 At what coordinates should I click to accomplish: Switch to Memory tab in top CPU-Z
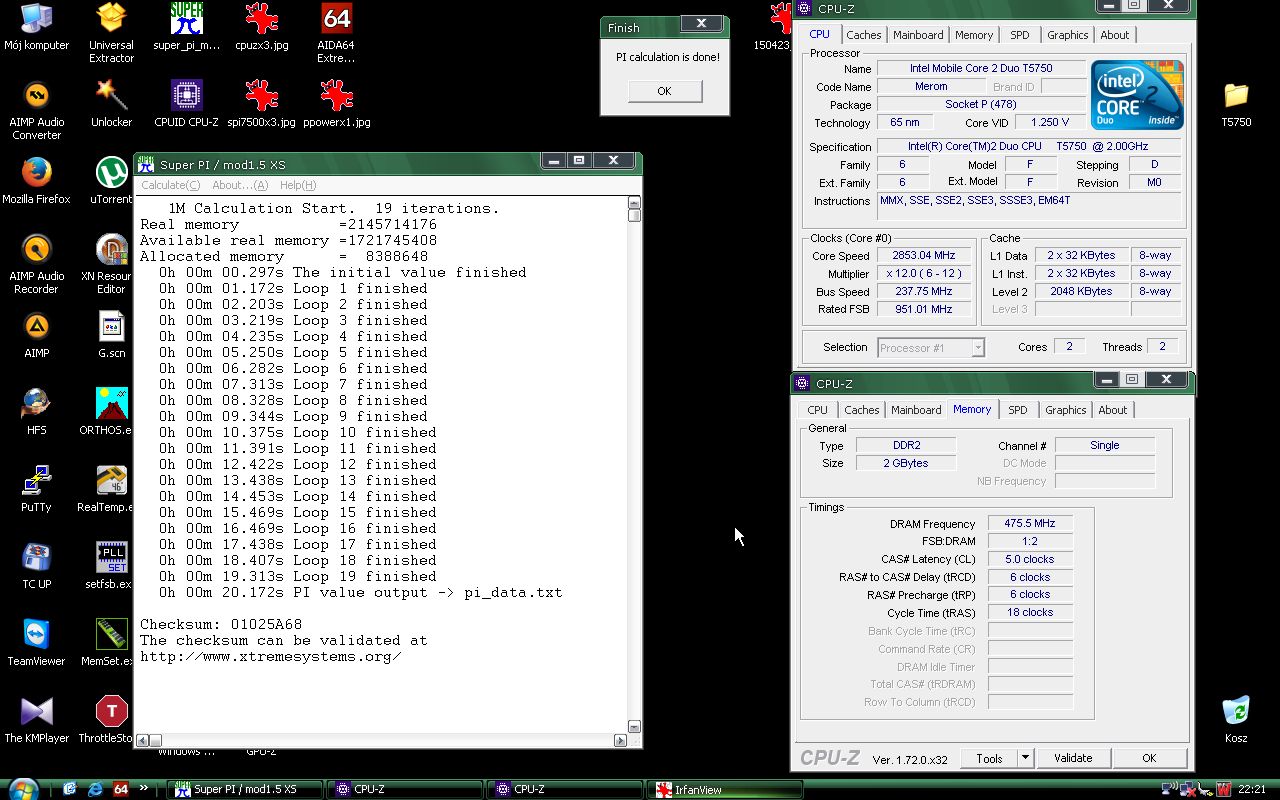[x=974, y=35]
